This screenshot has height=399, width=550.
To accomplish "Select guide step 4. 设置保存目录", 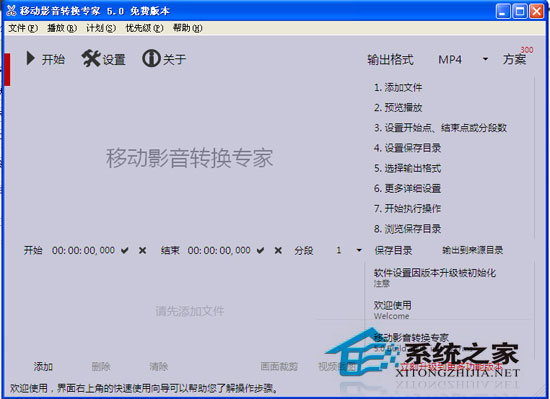I will point(408,148).
